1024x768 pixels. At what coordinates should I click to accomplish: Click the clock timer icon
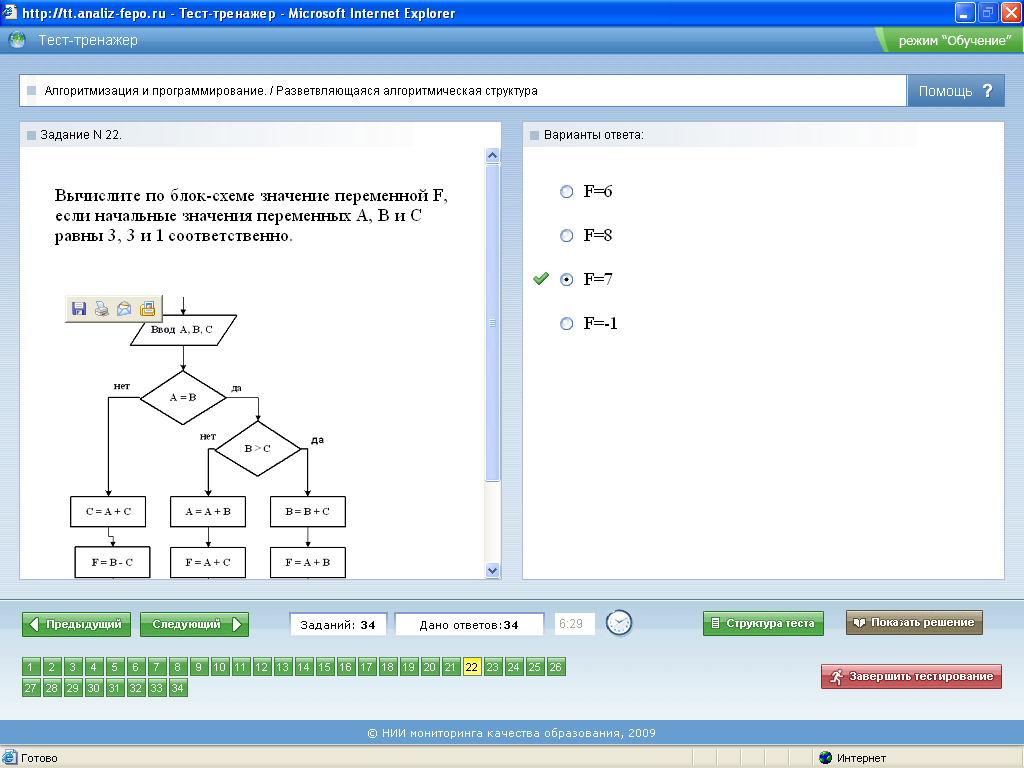pyautogui.click(x=619, y=623)
